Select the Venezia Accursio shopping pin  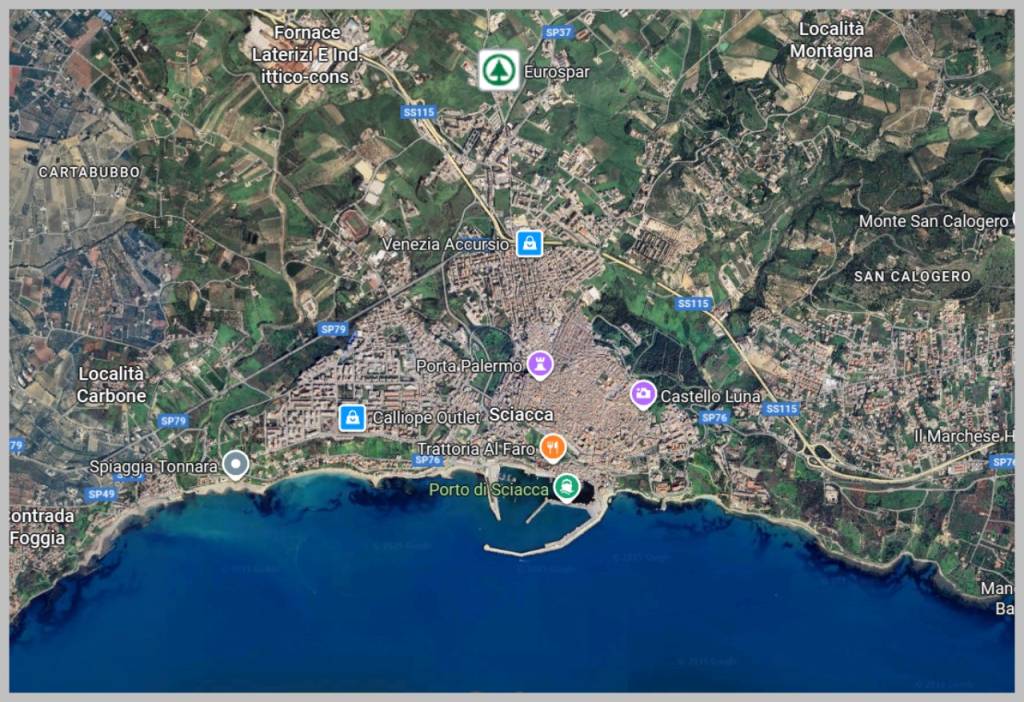[530, 244]
